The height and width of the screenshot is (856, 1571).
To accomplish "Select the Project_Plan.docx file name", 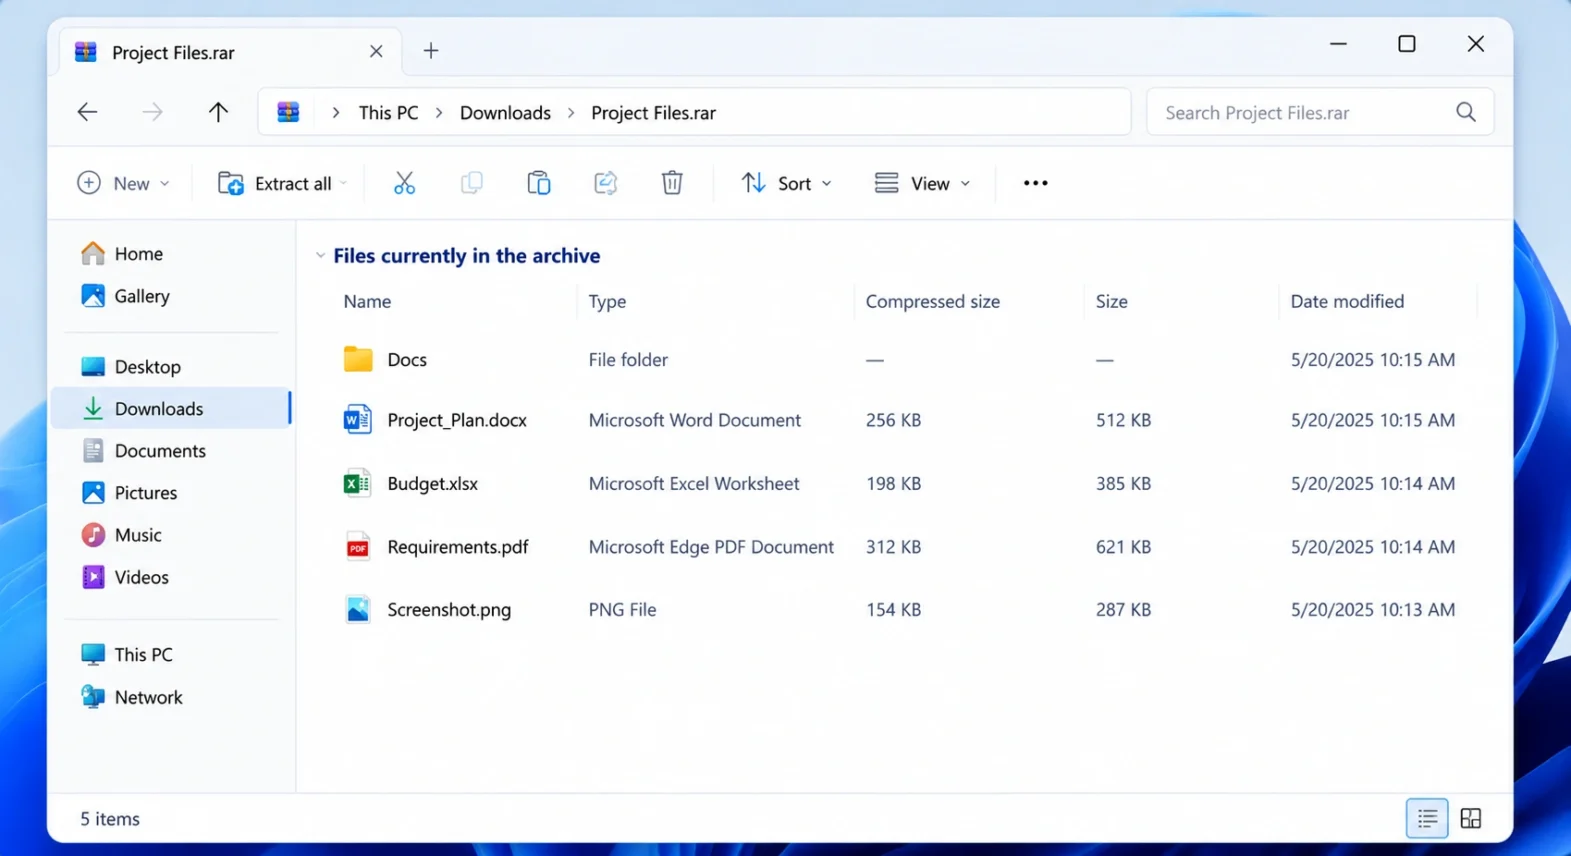I will (x=457, y=420).
